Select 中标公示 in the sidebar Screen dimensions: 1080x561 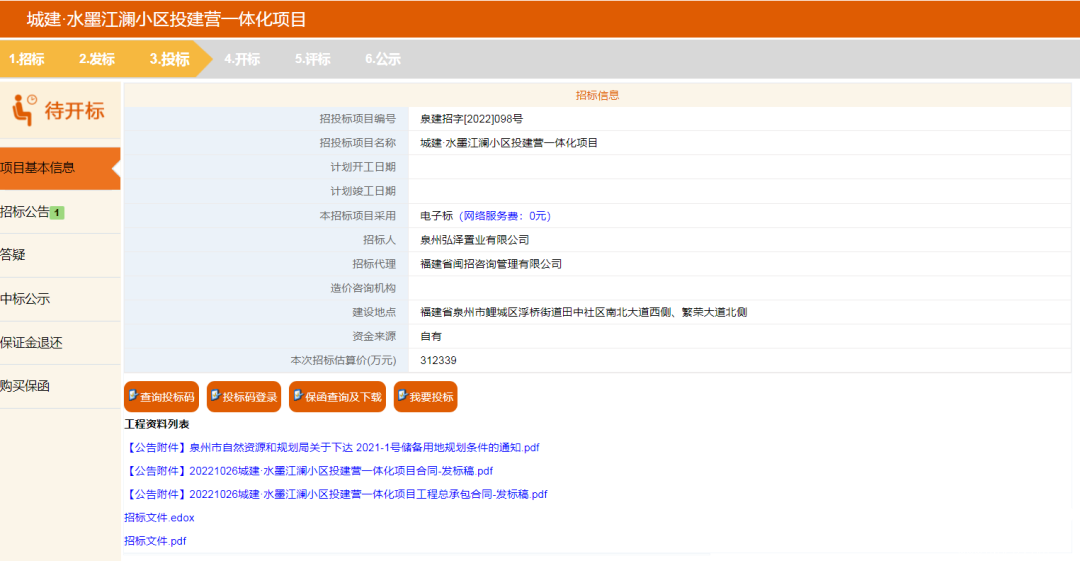tap(60, 299)
